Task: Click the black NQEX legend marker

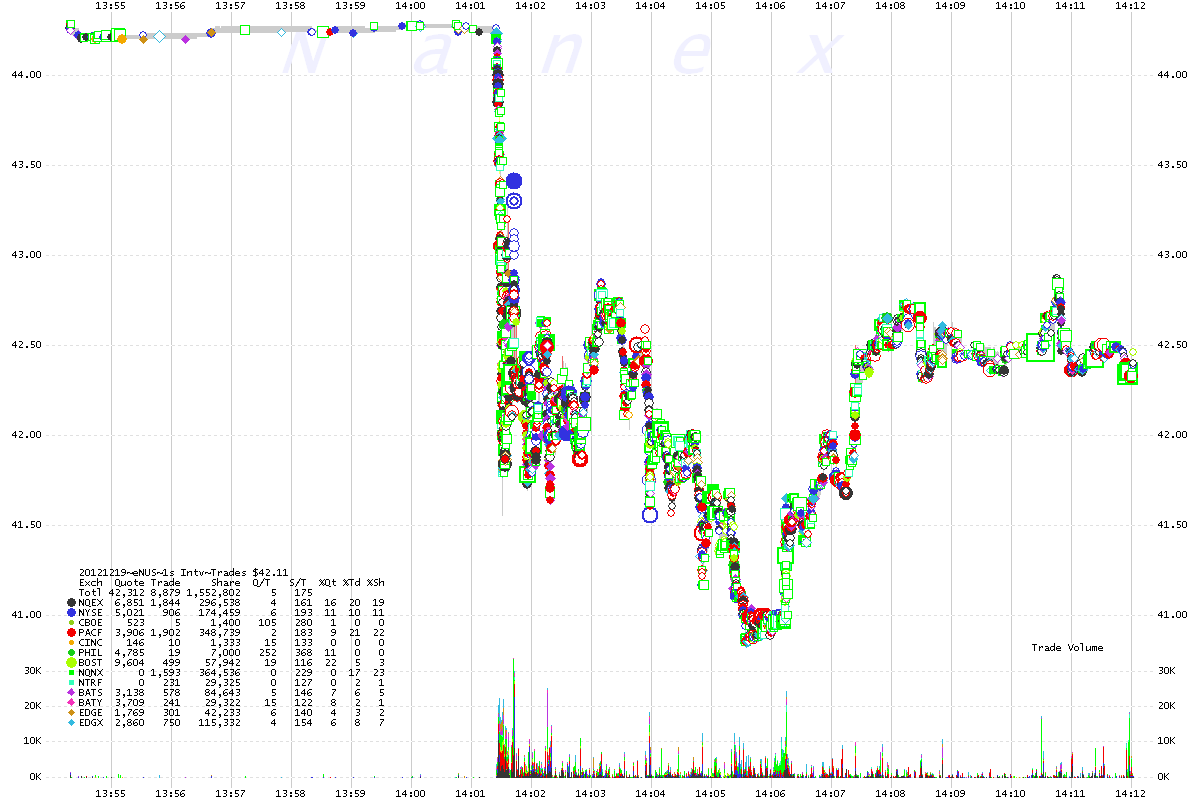Action: (70, 603)
